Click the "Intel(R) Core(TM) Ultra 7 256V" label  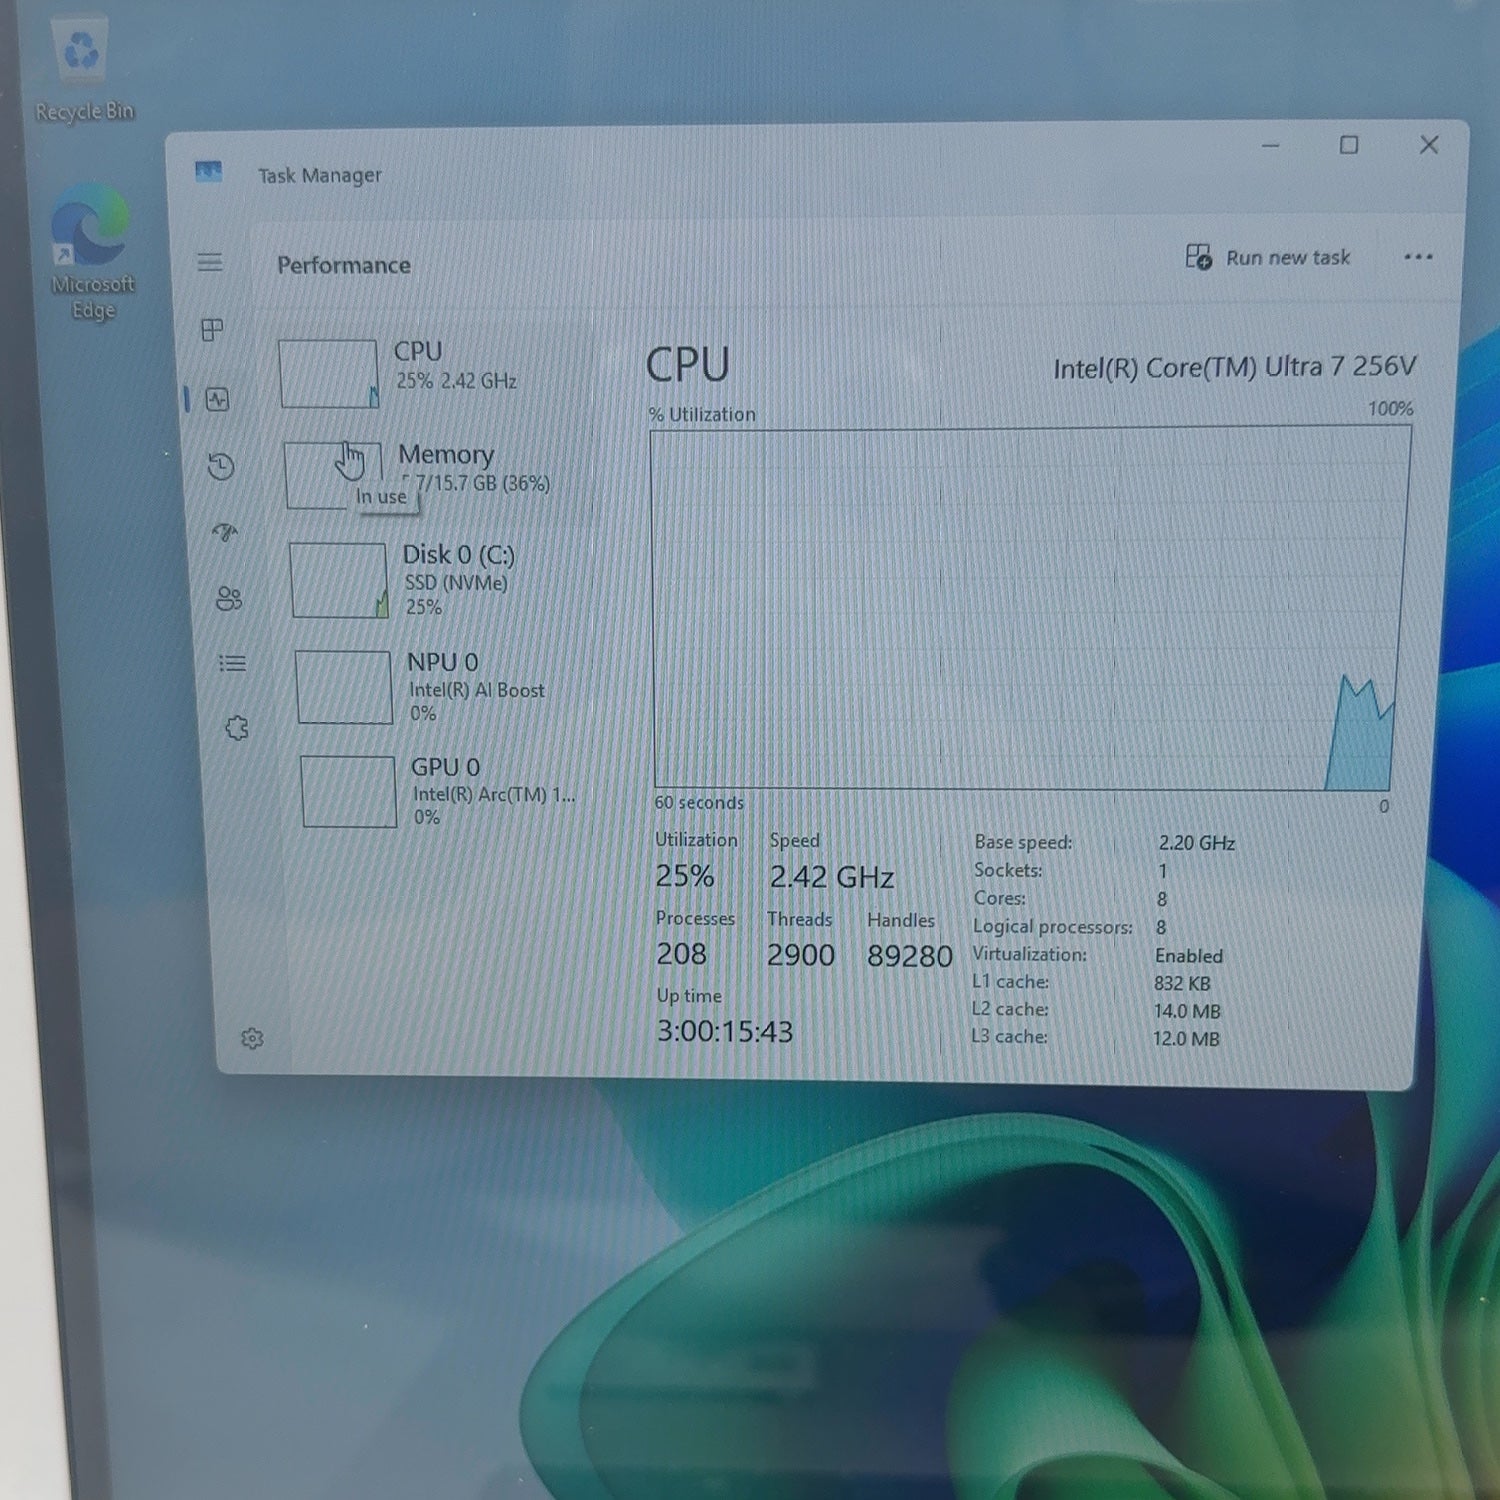(x=1235, y=368)
